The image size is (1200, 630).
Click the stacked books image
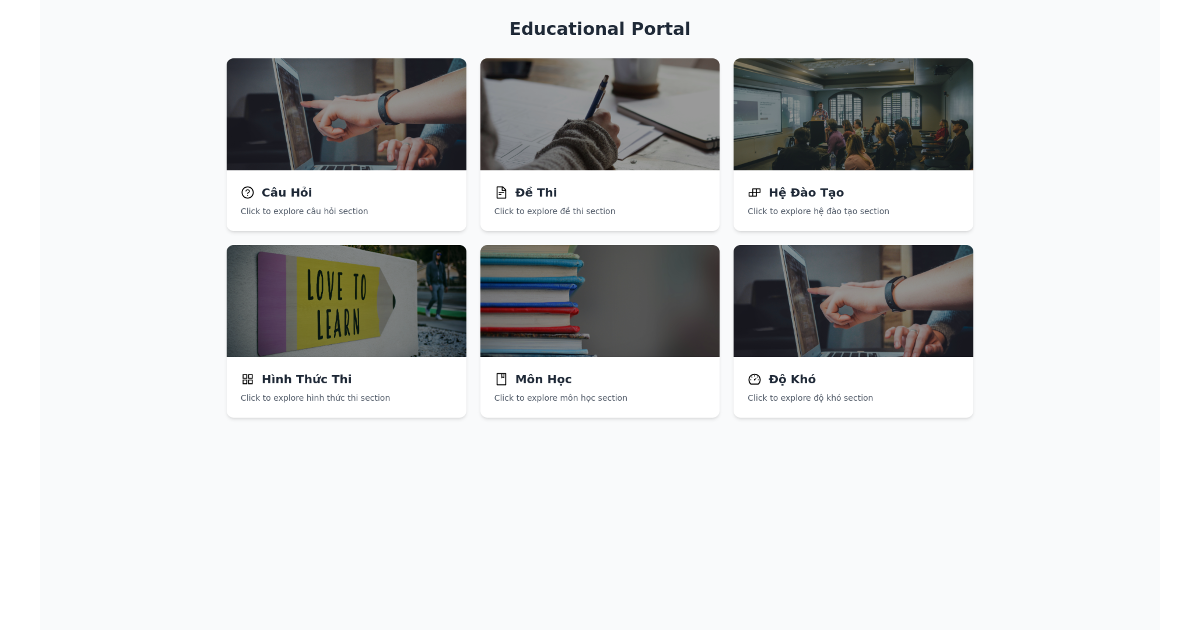[x=600, y=301]
